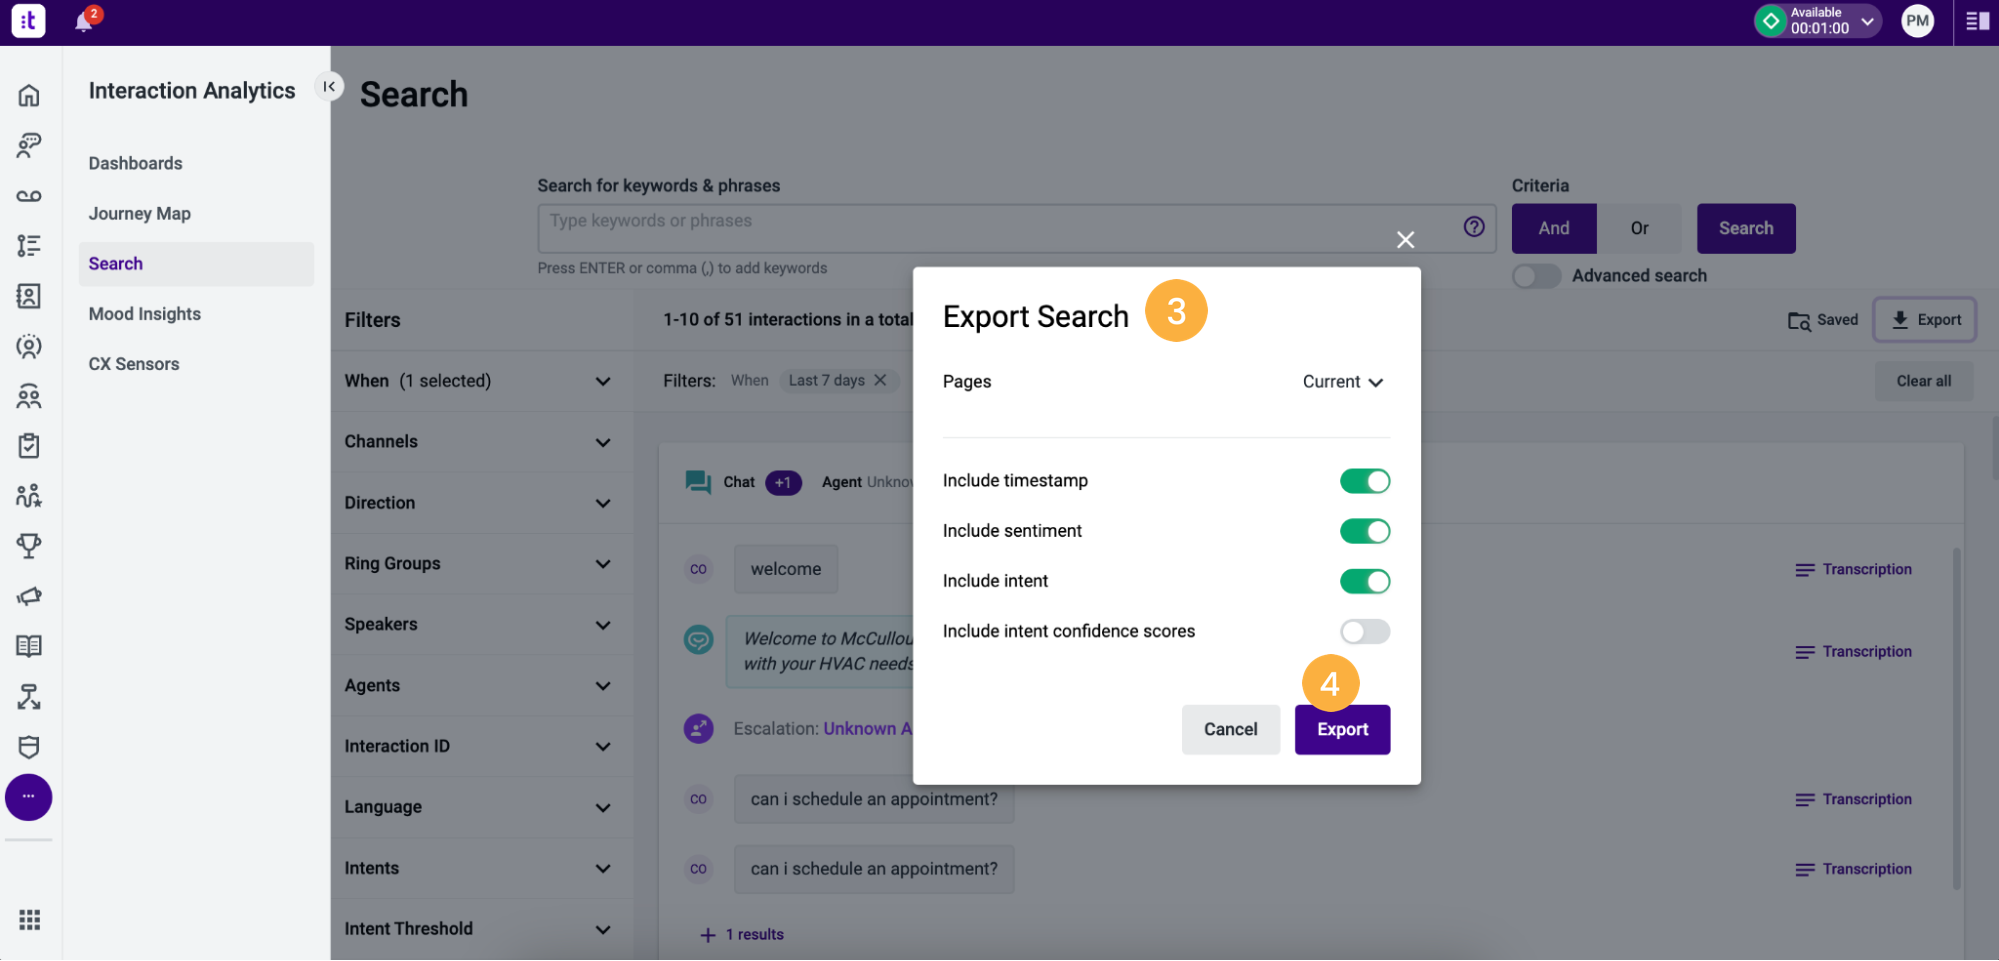Toggle Include timestamp off

tap(1365, 481)
